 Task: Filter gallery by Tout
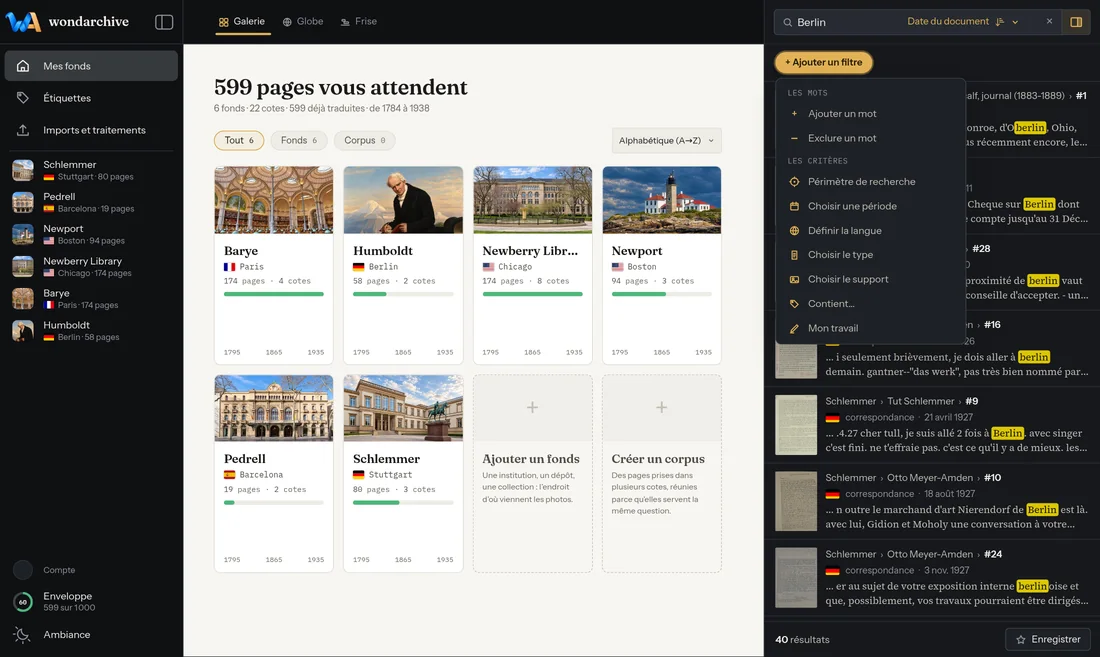pyautogui.click(x=239, y=140)
